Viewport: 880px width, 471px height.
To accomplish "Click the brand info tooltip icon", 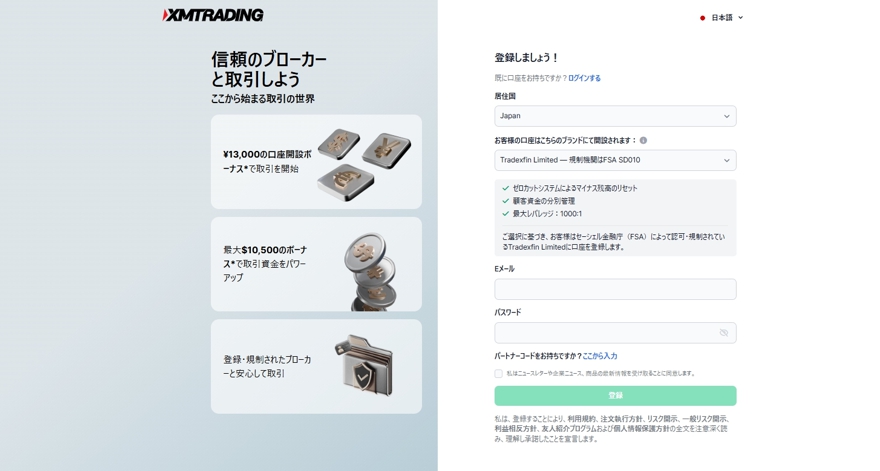I will 643,140.
